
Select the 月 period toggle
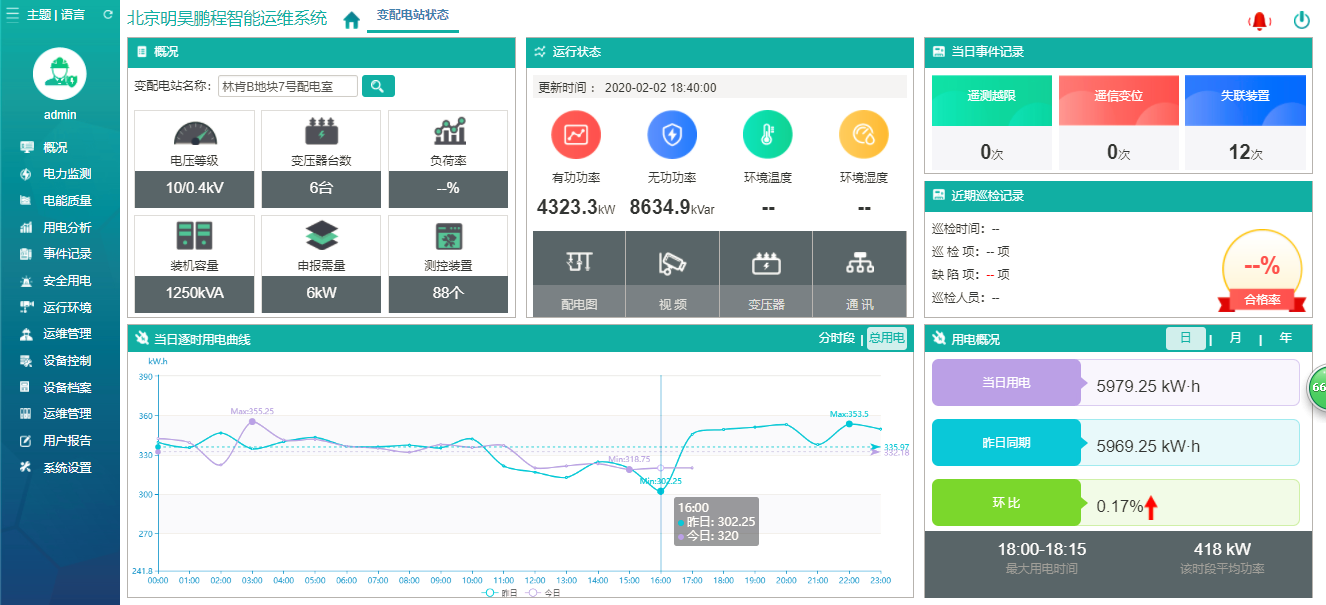click(1236, 338)
